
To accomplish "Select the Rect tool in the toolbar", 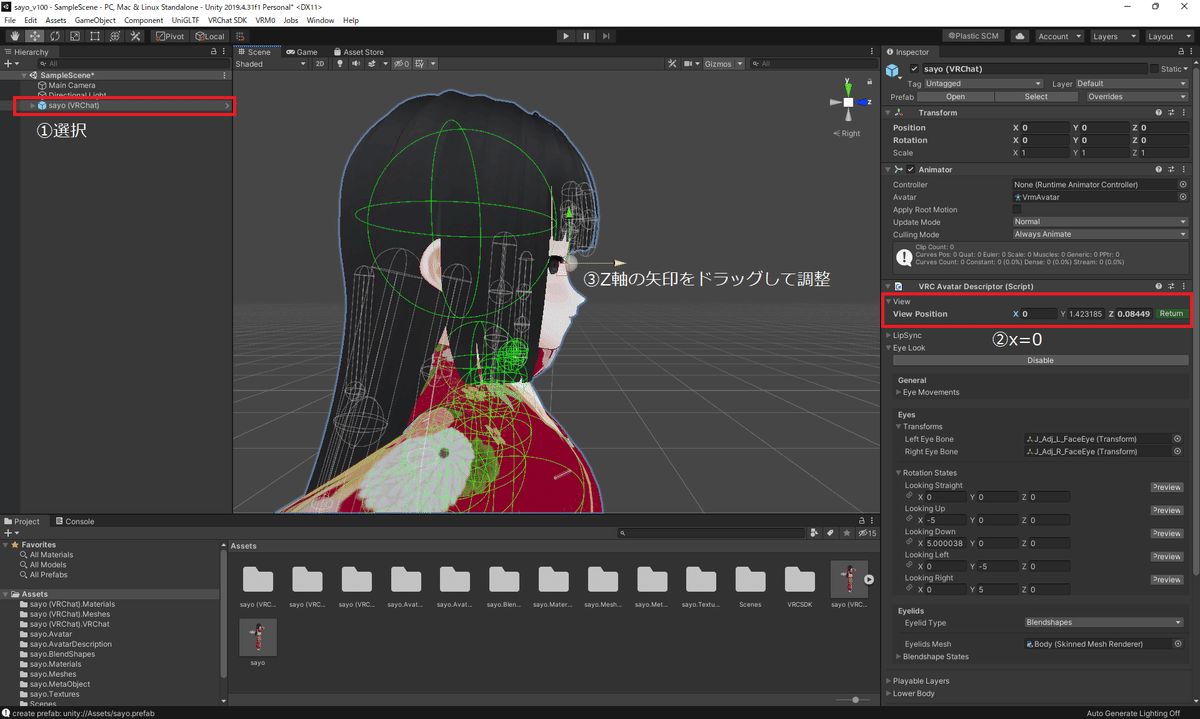I will pyautogui.click(x=94, y=36).
